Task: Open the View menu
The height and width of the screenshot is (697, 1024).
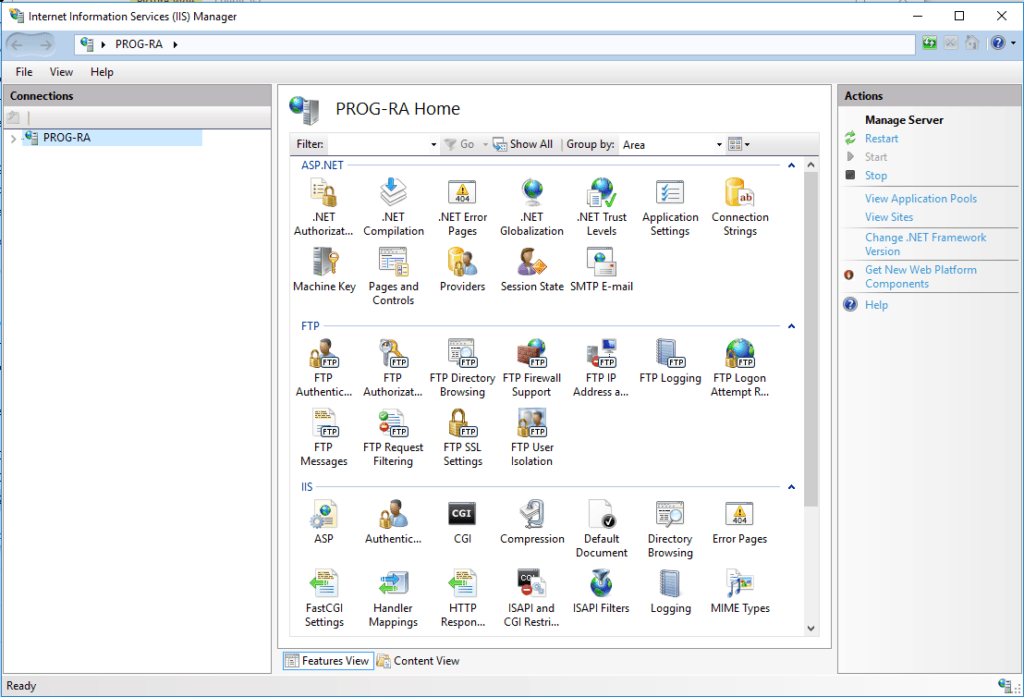Action: (61, 71)
